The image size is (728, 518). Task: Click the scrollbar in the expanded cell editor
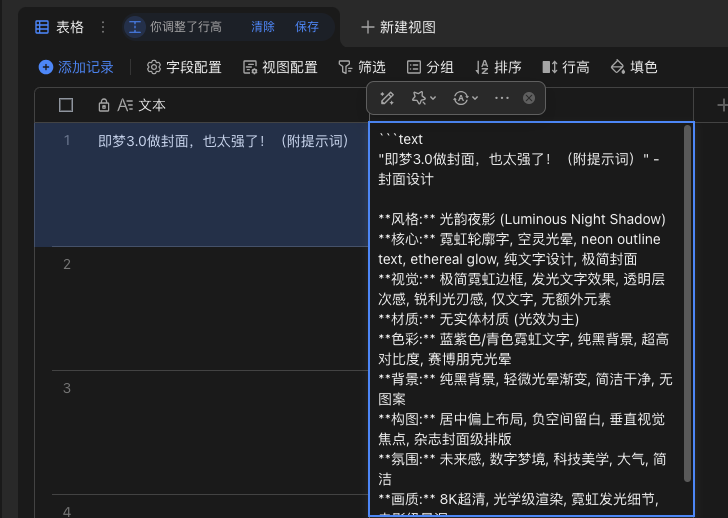pyautogui.click(x=687, y=304)
